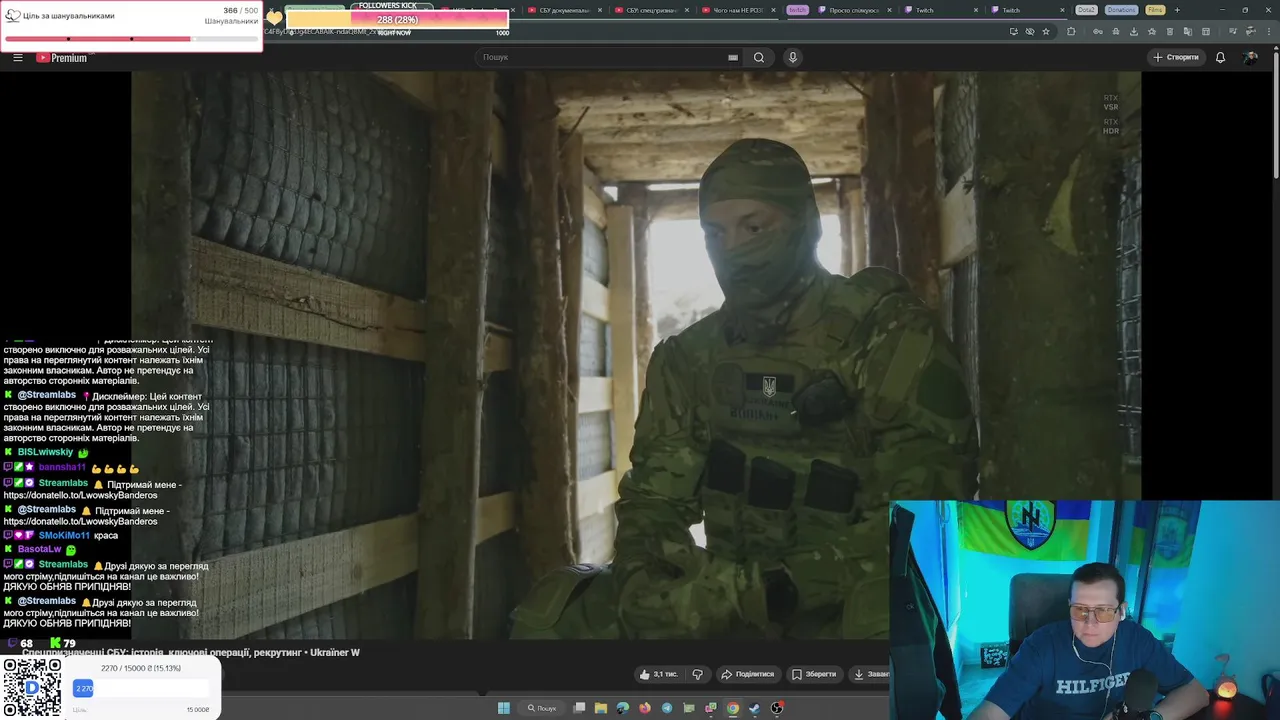
Task: Dislike the video with thumbs-down
Action: (697, 674)
